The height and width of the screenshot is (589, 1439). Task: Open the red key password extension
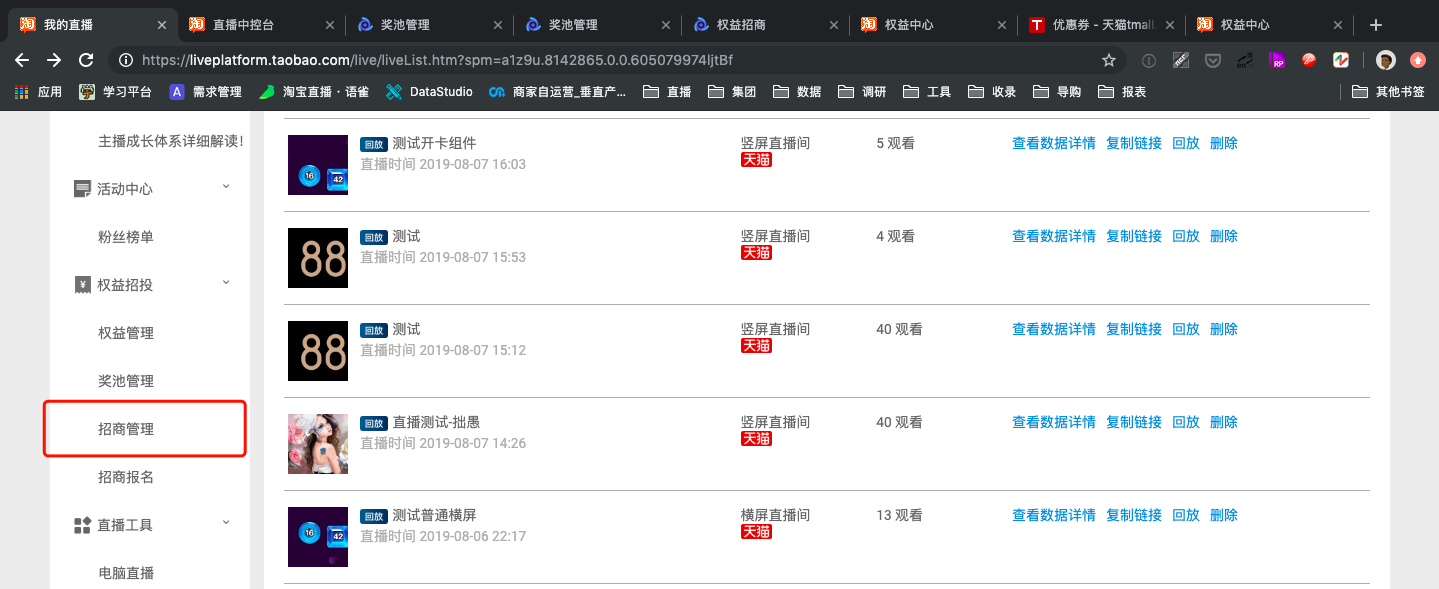[1308, 60]
